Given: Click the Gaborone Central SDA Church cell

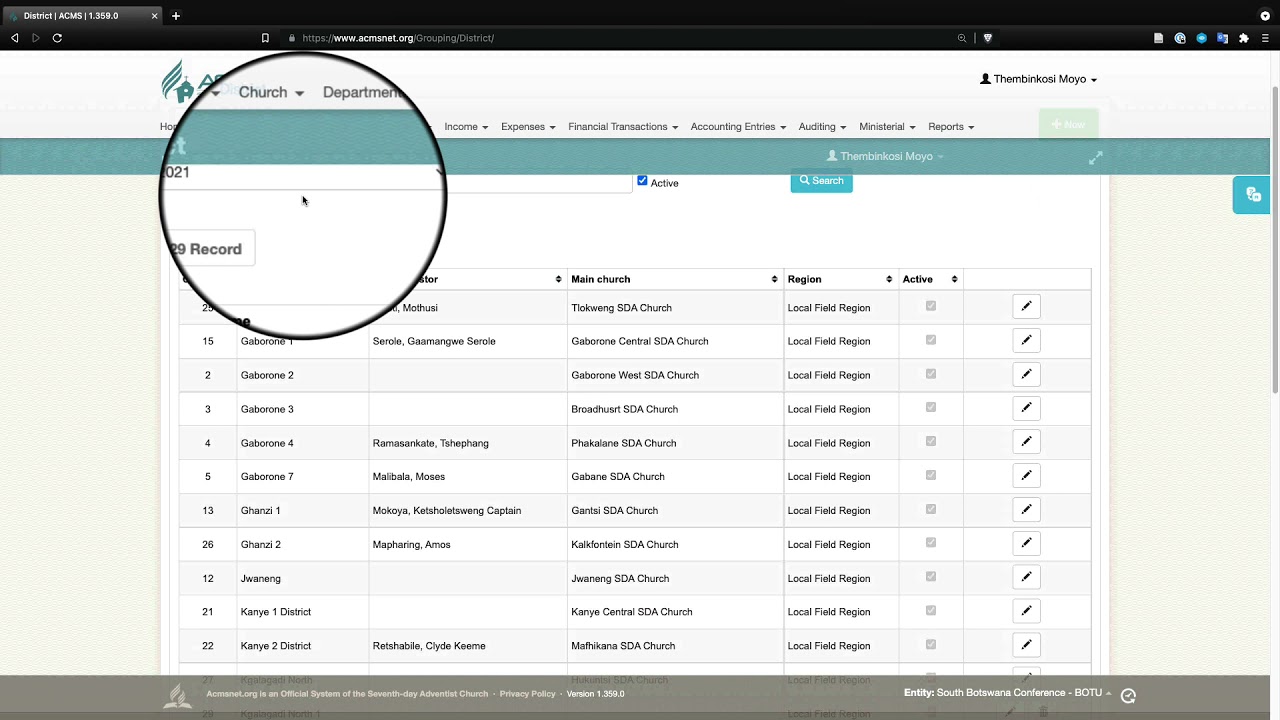Looking at the screenshot, I should point(675,341).
